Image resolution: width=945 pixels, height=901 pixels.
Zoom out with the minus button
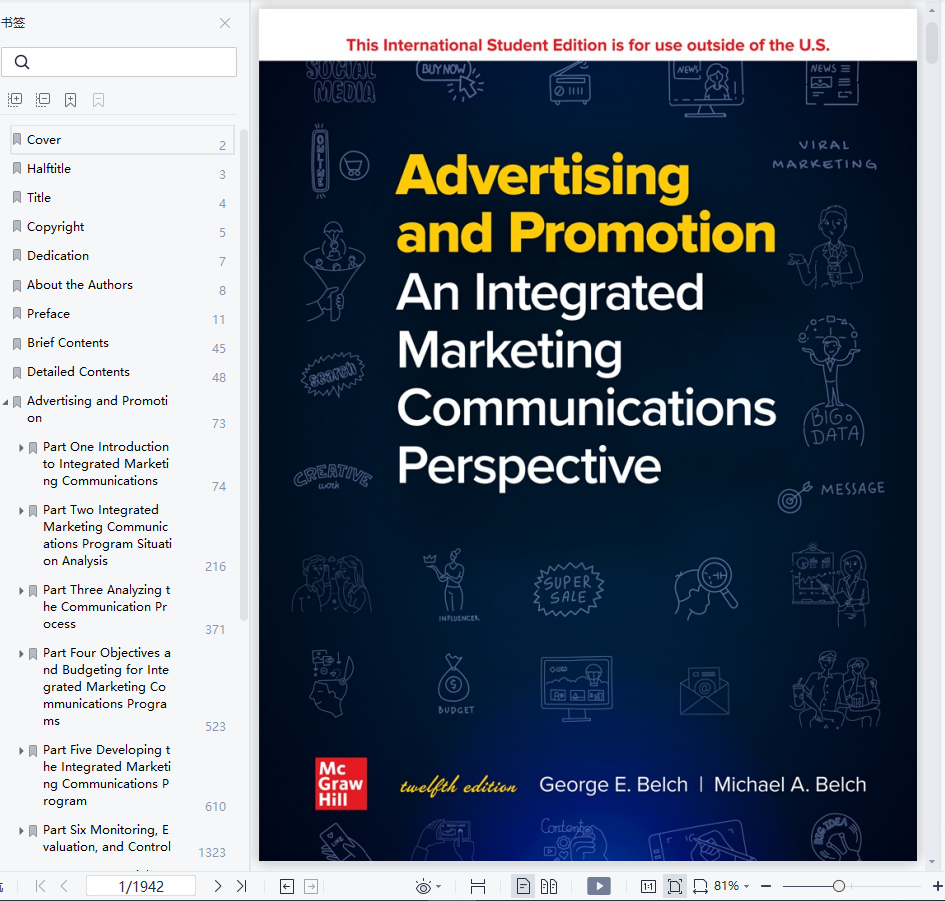(766, 886)
